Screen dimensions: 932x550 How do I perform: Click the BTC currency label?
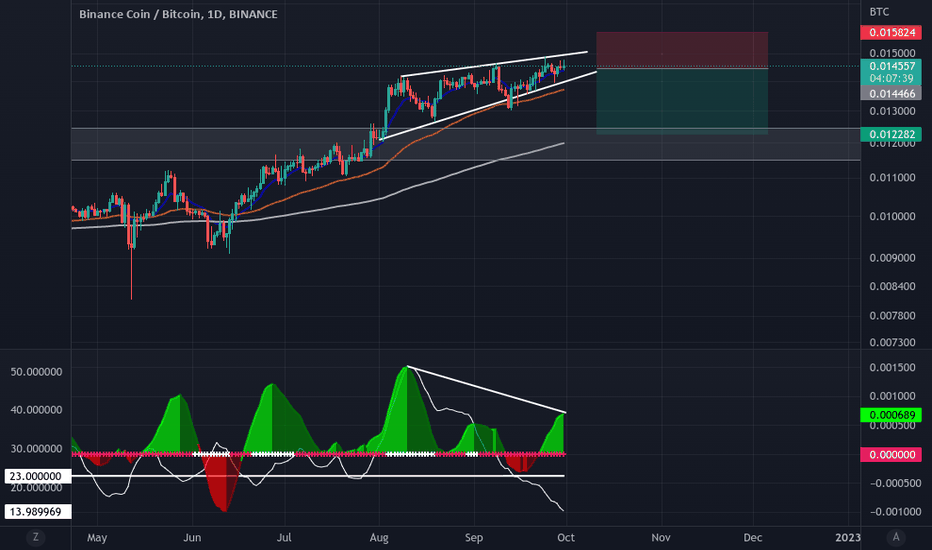click(879, 12)
